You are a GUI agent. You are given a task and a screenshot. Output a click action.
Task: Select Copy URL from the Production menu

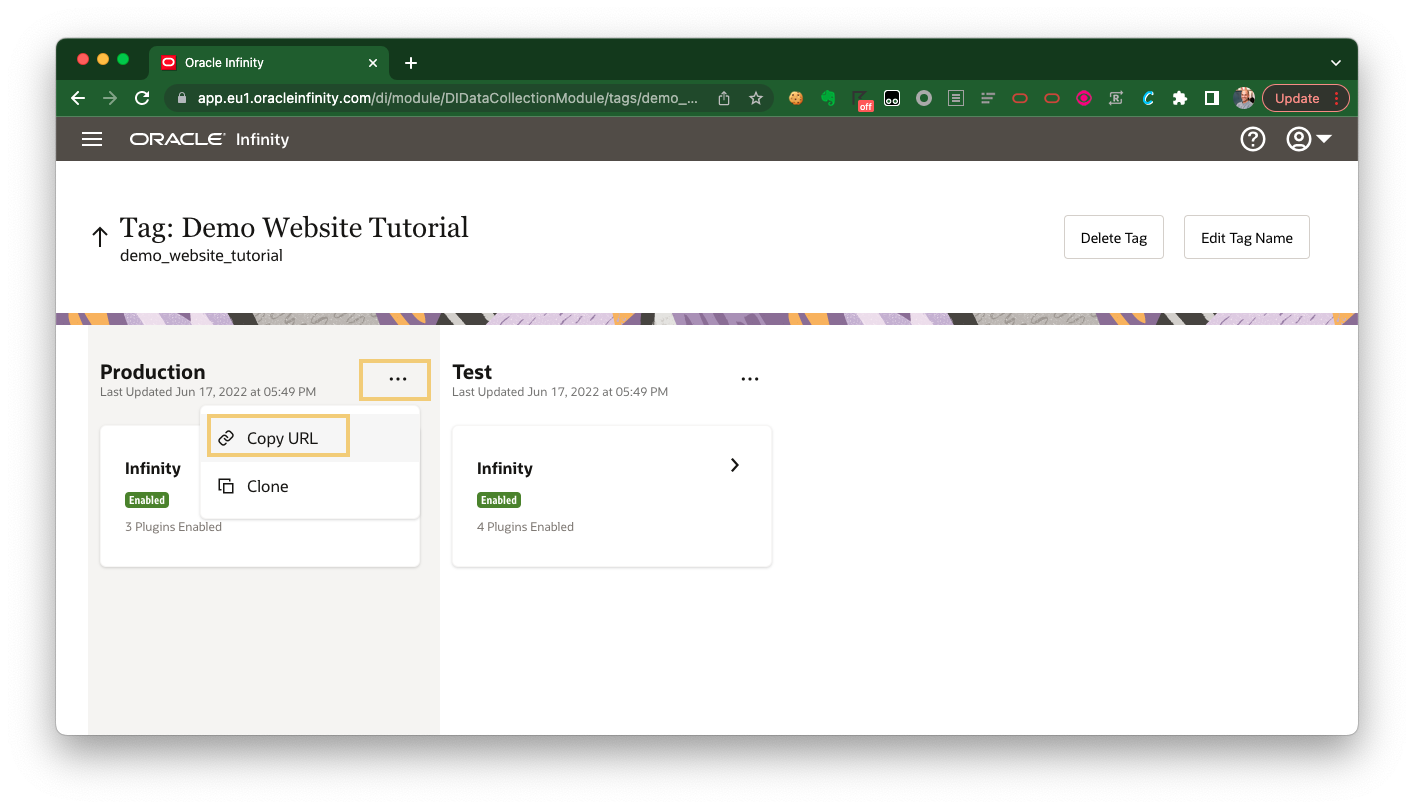point(278,436)
